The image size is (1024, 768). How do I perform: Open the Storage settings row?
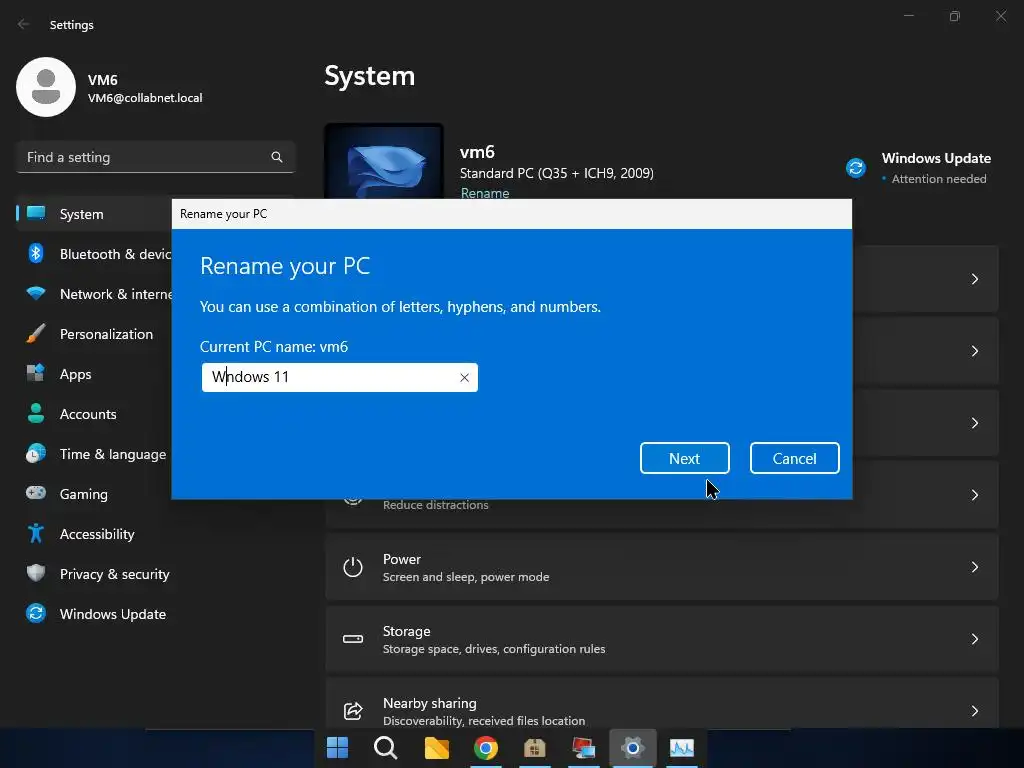click(x=662, y=639)
